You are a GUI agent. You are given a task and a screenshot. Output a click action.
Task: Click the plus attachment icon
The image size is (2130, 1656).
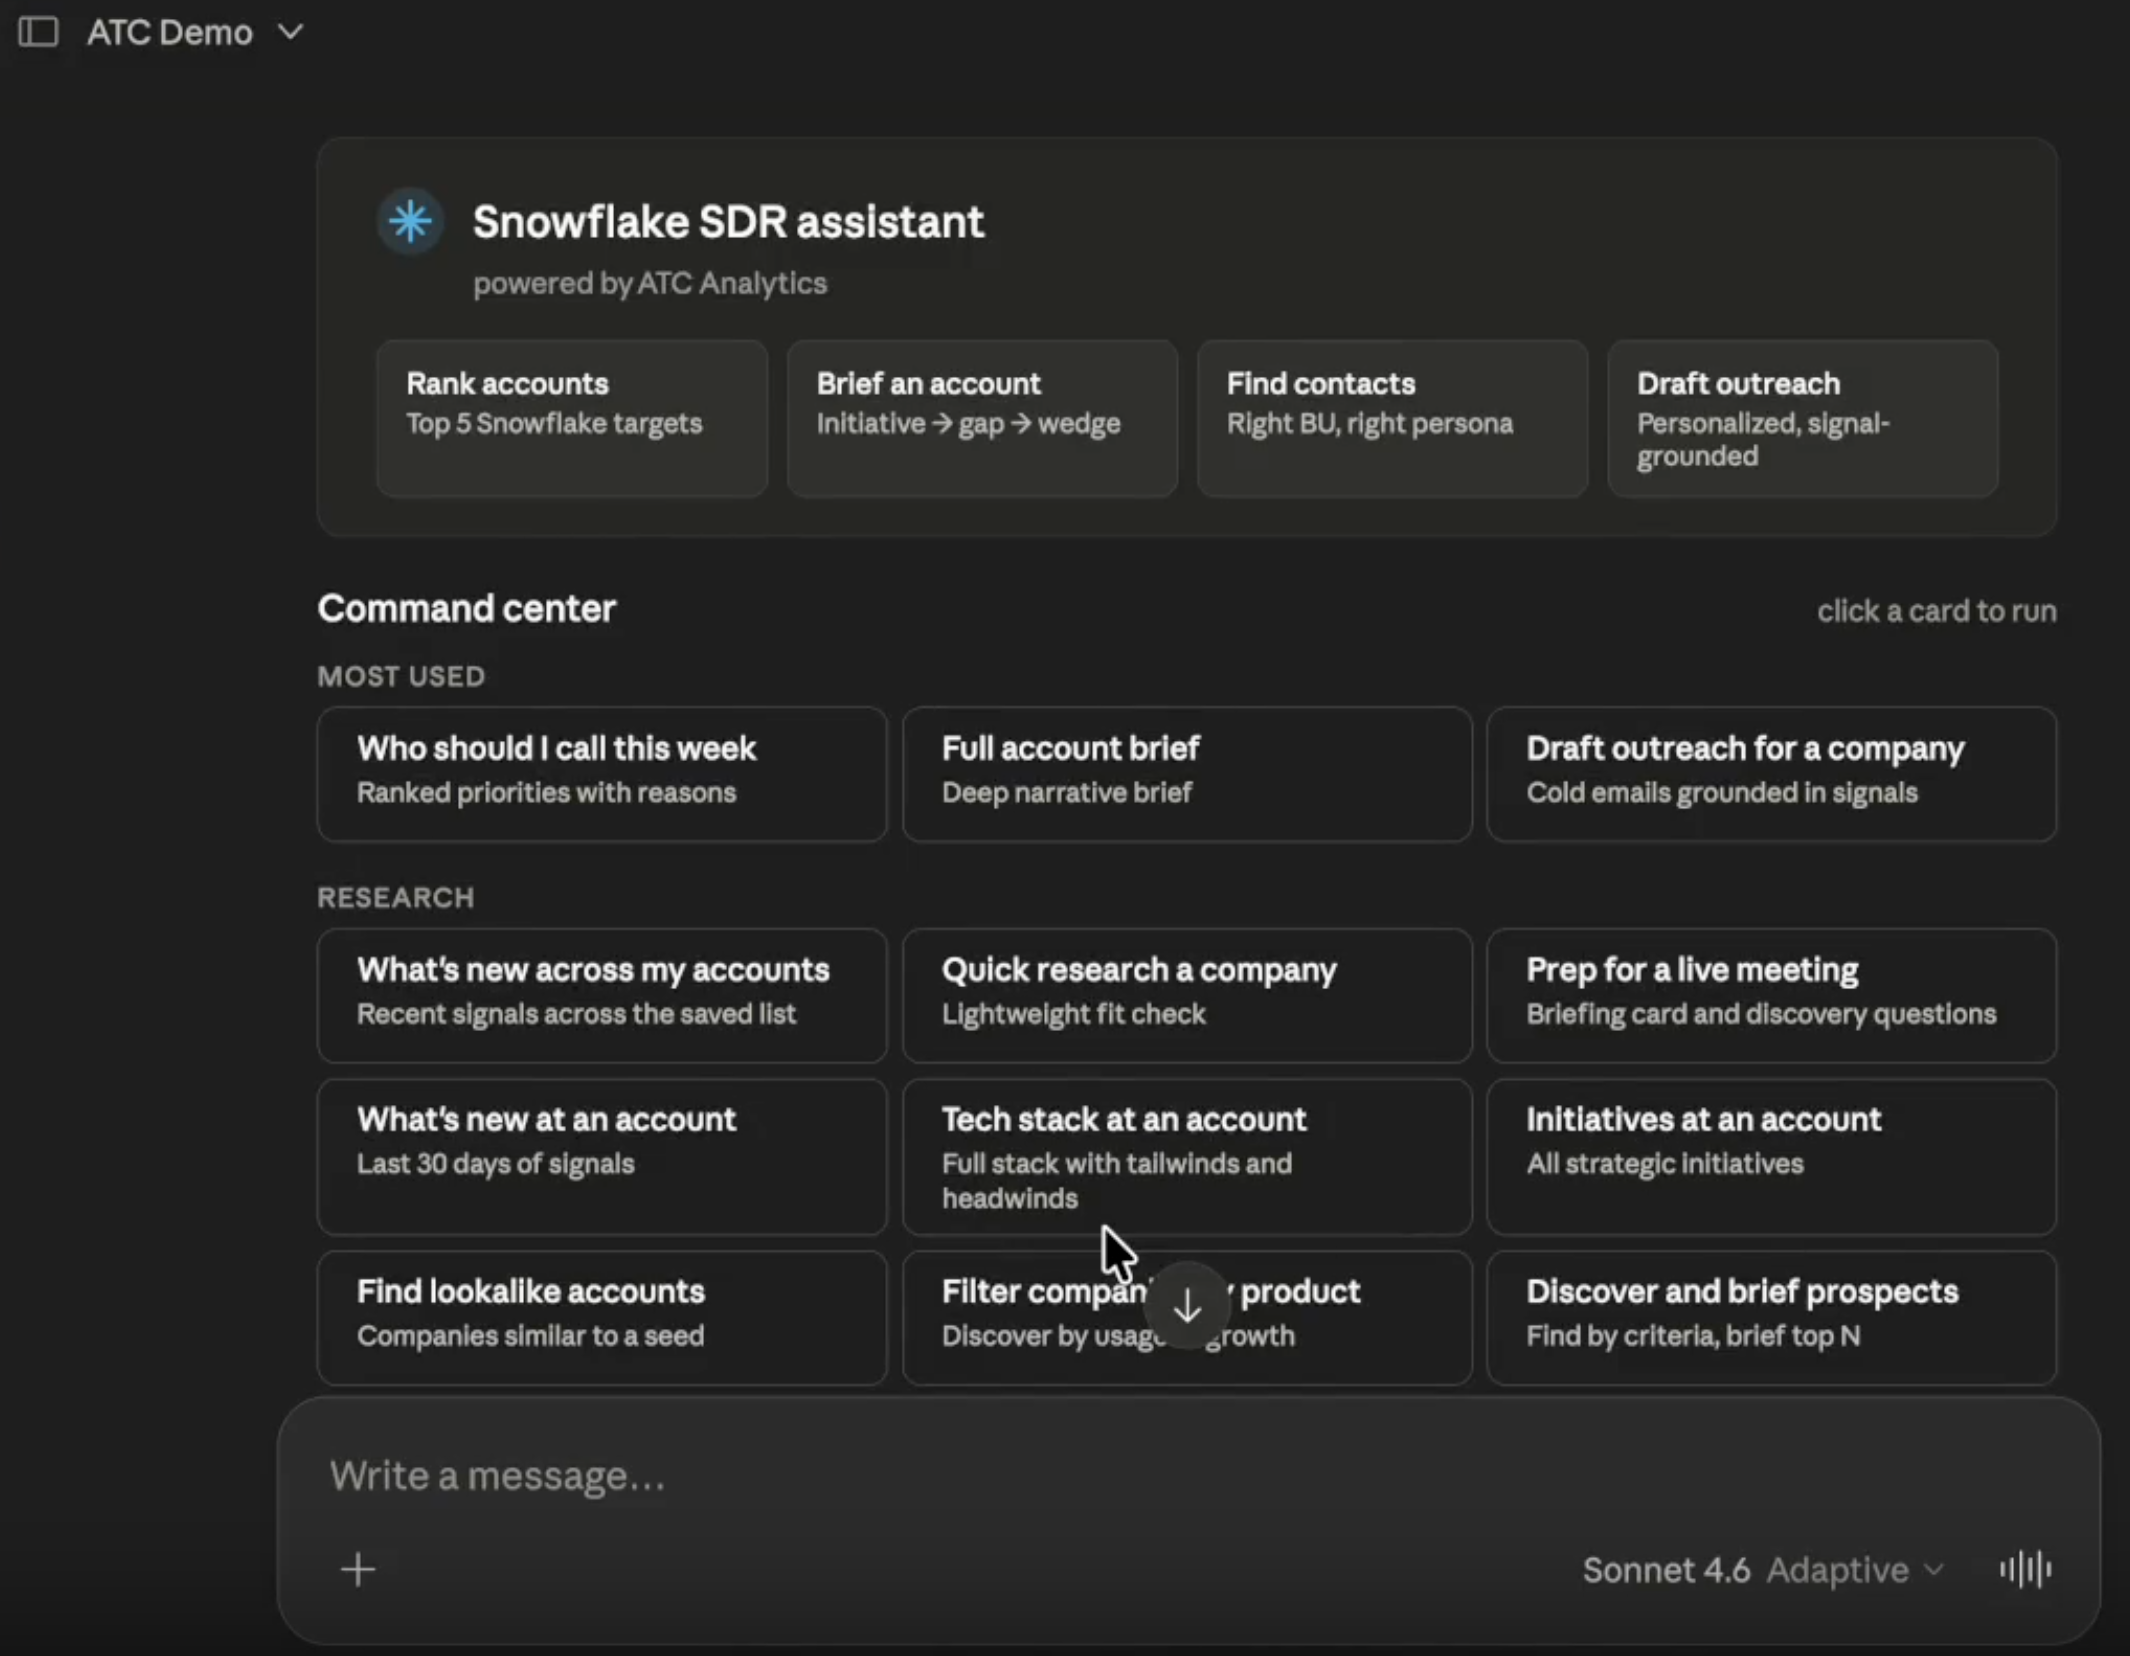coord(357,1569)
